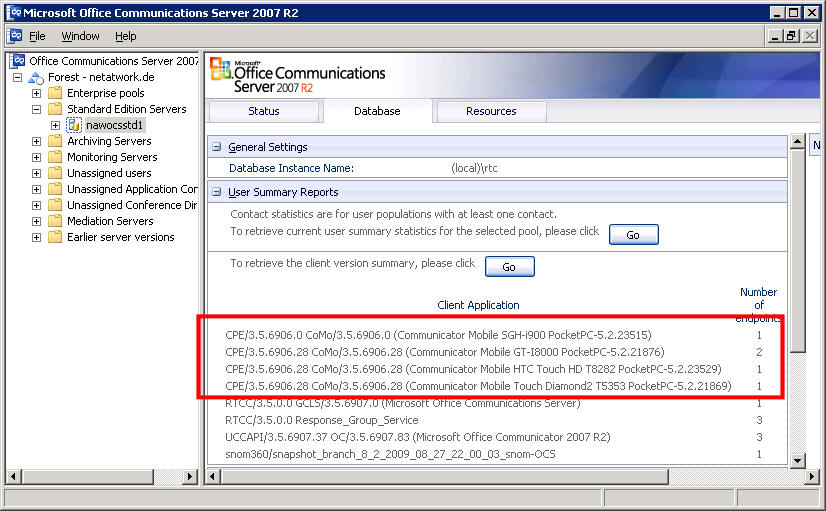
Task: Switch to the Resources tab
Action: click(491, 111)
